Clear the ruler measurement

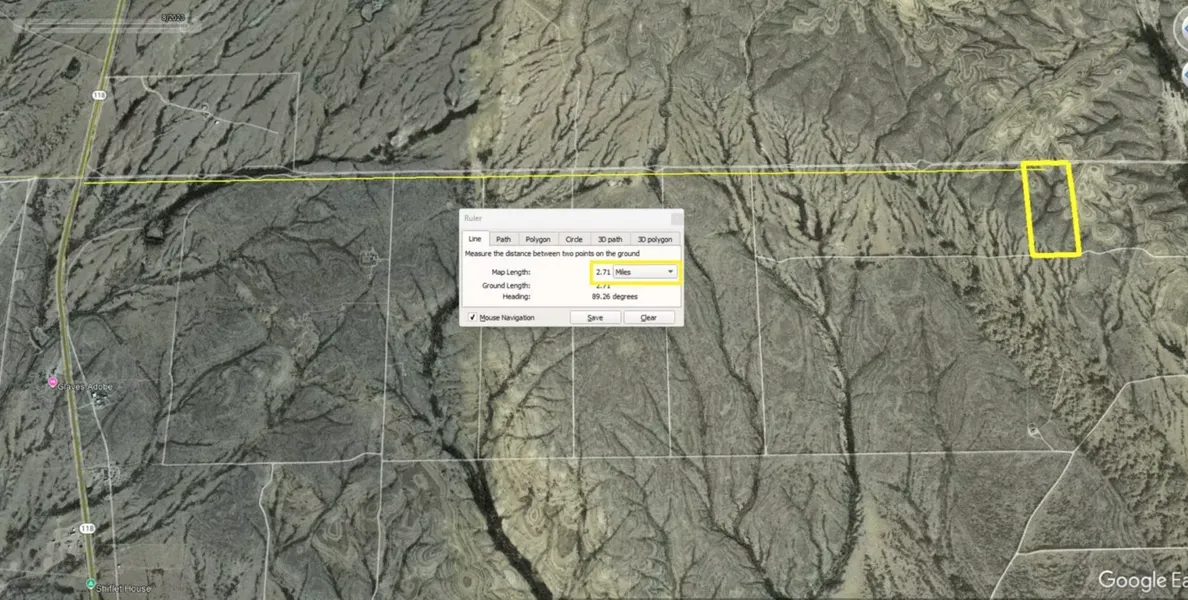648,317
